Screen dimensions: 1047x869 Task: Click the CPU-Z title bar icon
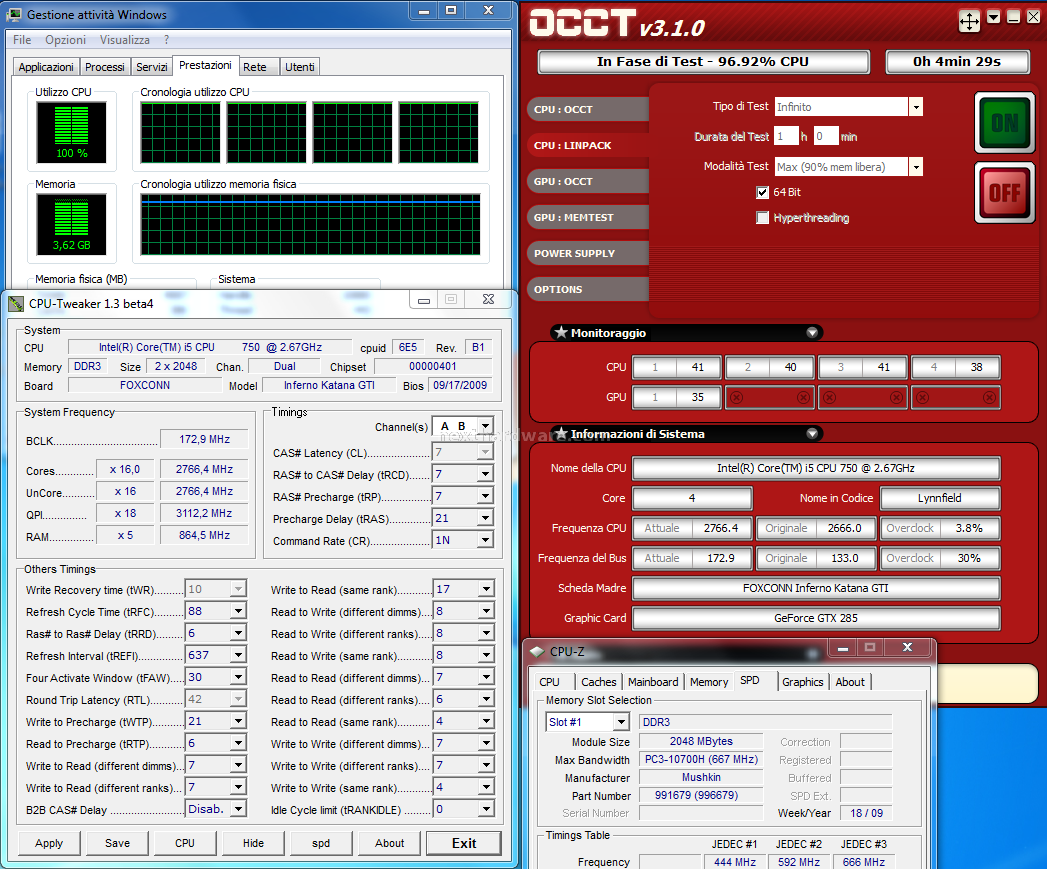coord(537,651)
